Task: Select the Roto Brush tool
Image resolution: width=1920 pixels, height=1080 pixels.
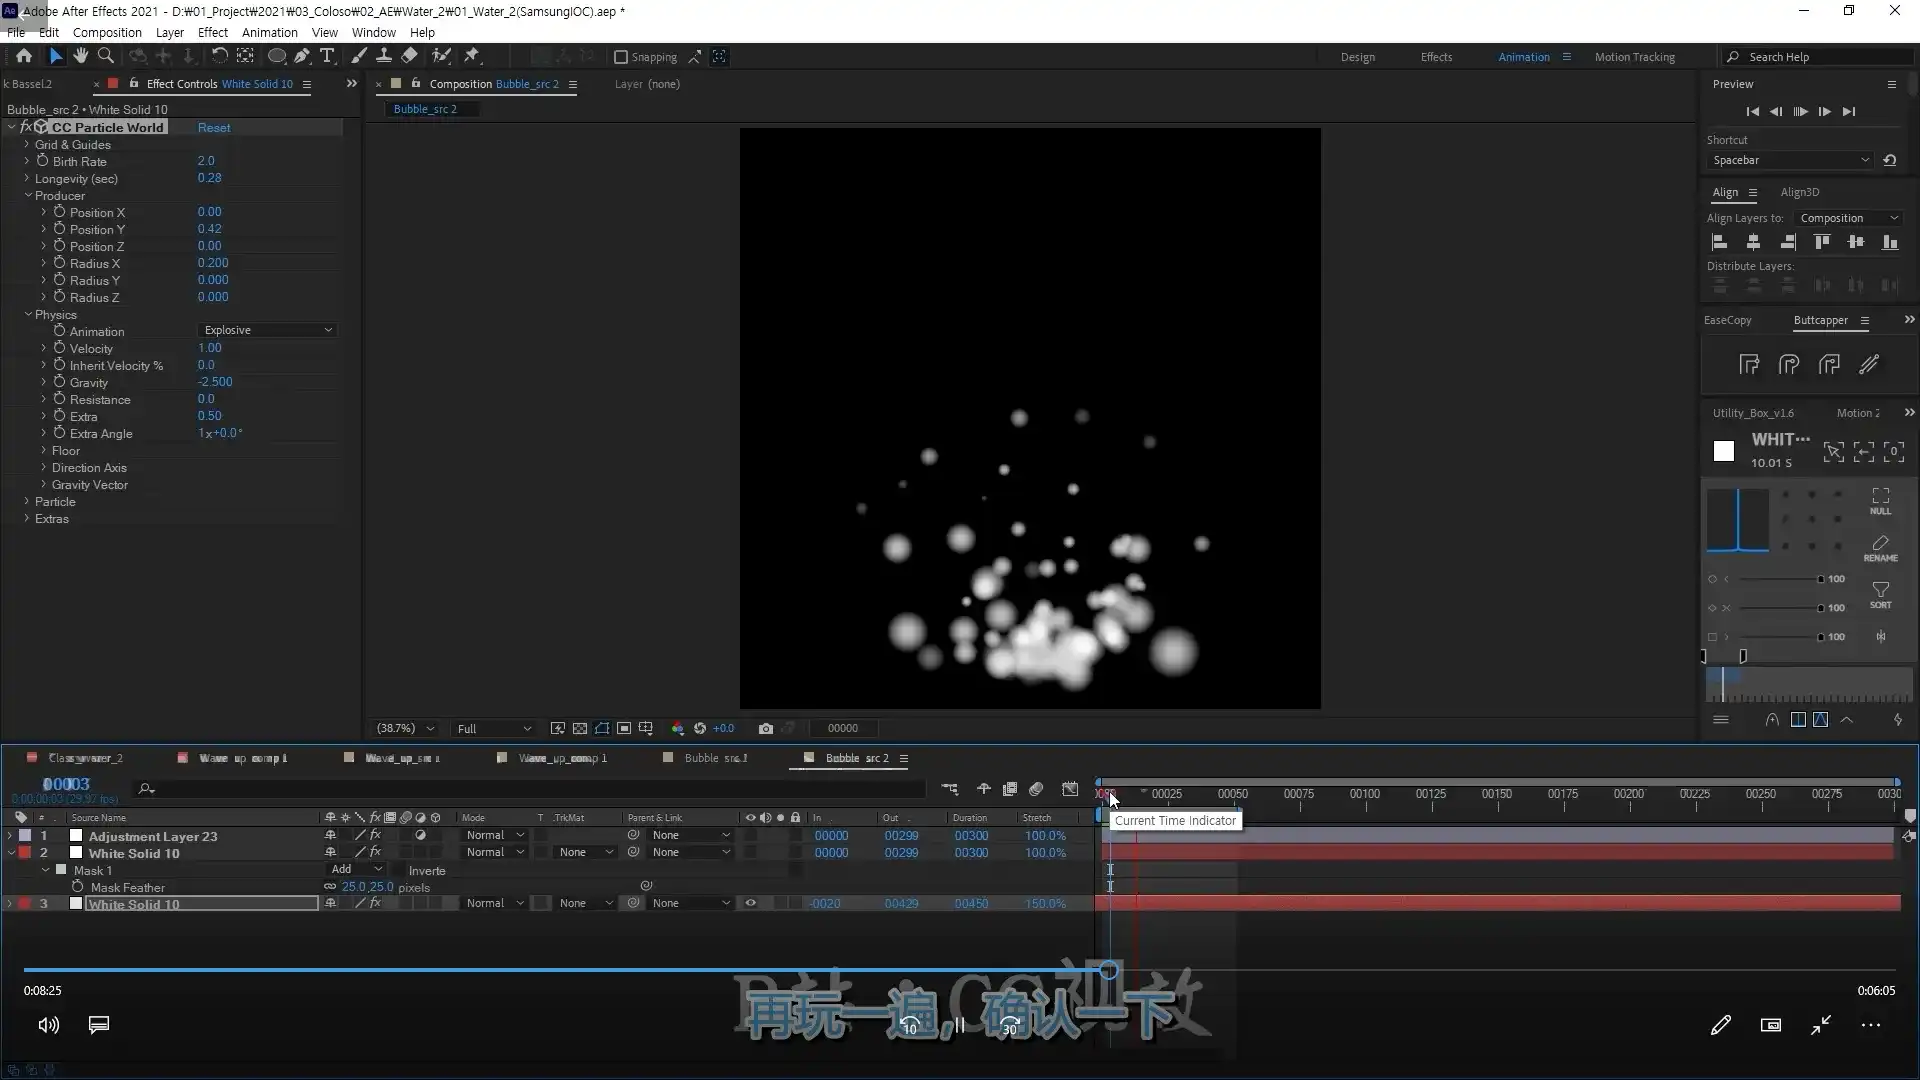Action: coord(443,56)
